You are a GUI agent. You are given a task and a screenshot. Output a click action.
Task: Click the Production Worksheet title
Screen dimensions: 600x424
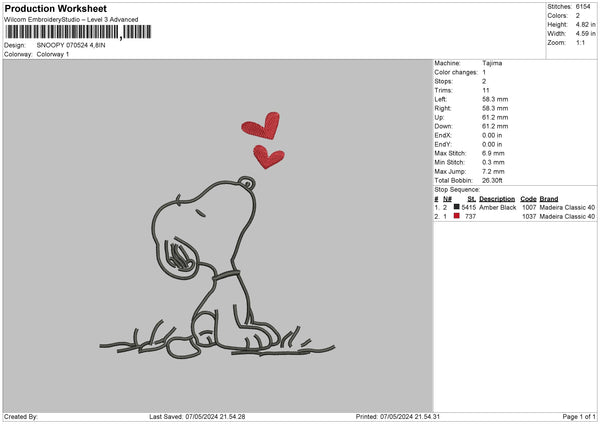click(55, 8)
